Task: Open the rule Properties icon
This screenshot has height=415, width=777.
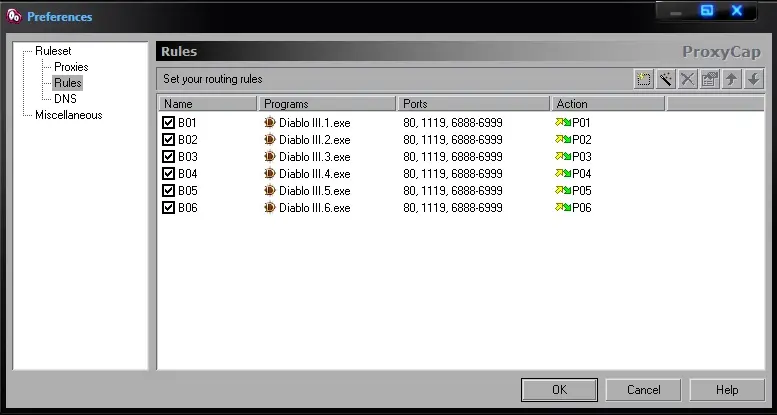Action: [710, 79]
